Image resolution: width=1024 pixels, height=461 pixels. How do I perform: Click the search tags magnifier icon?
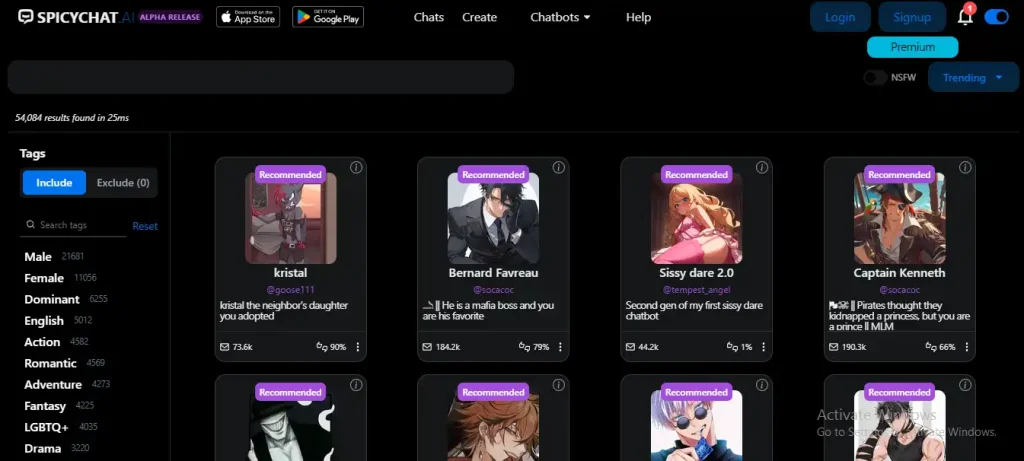pyautogui.click(x=30, y=225)
